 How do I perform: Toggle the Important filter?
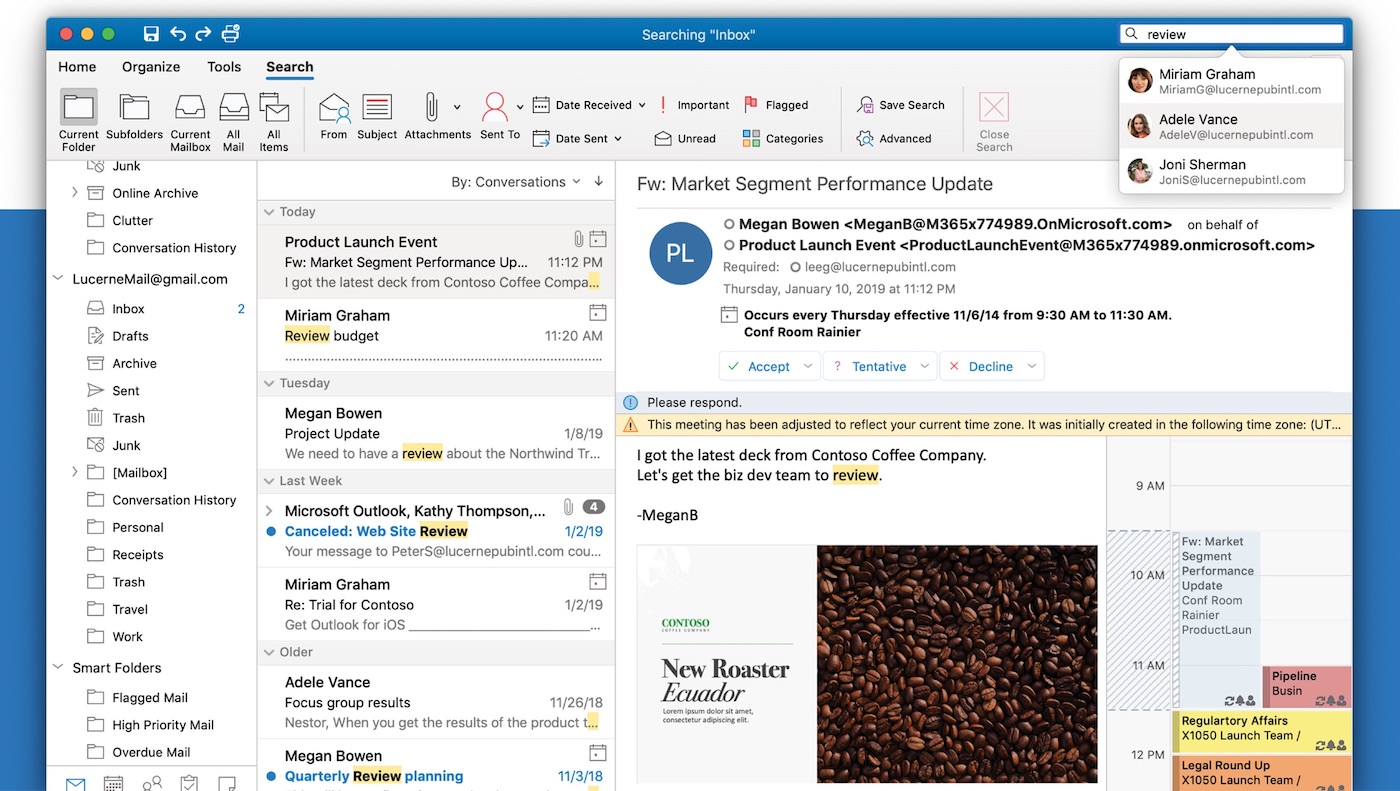pyautogui.click(x=693, y=105)
